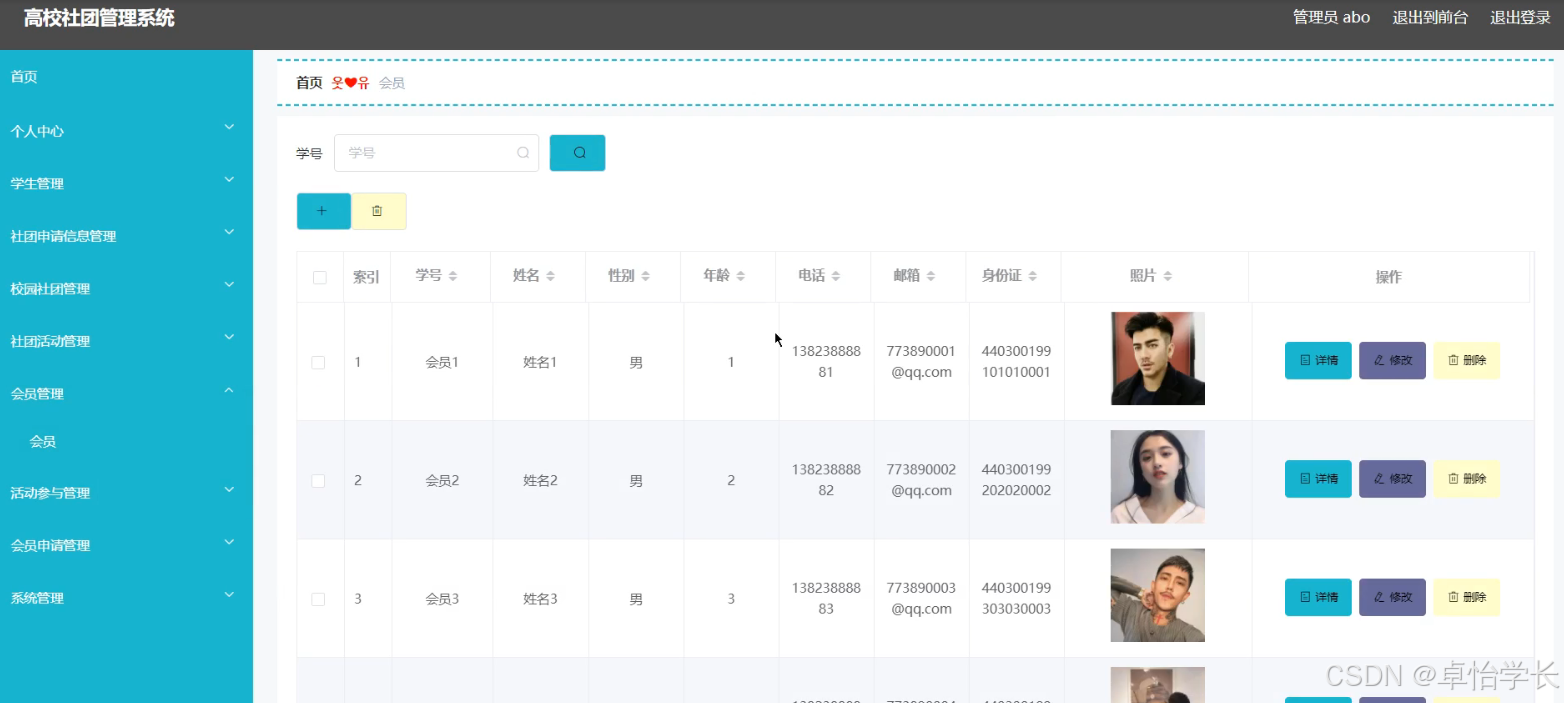Viewport: 1564px width, 703px height.
Task: Click the plus add-member button
Action: coord(323,211)
